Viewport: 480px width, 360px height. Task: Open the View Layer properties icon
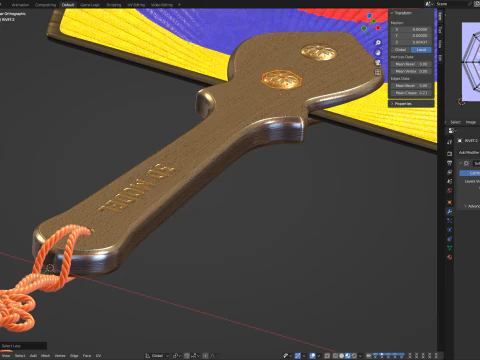tap(449, 172)
